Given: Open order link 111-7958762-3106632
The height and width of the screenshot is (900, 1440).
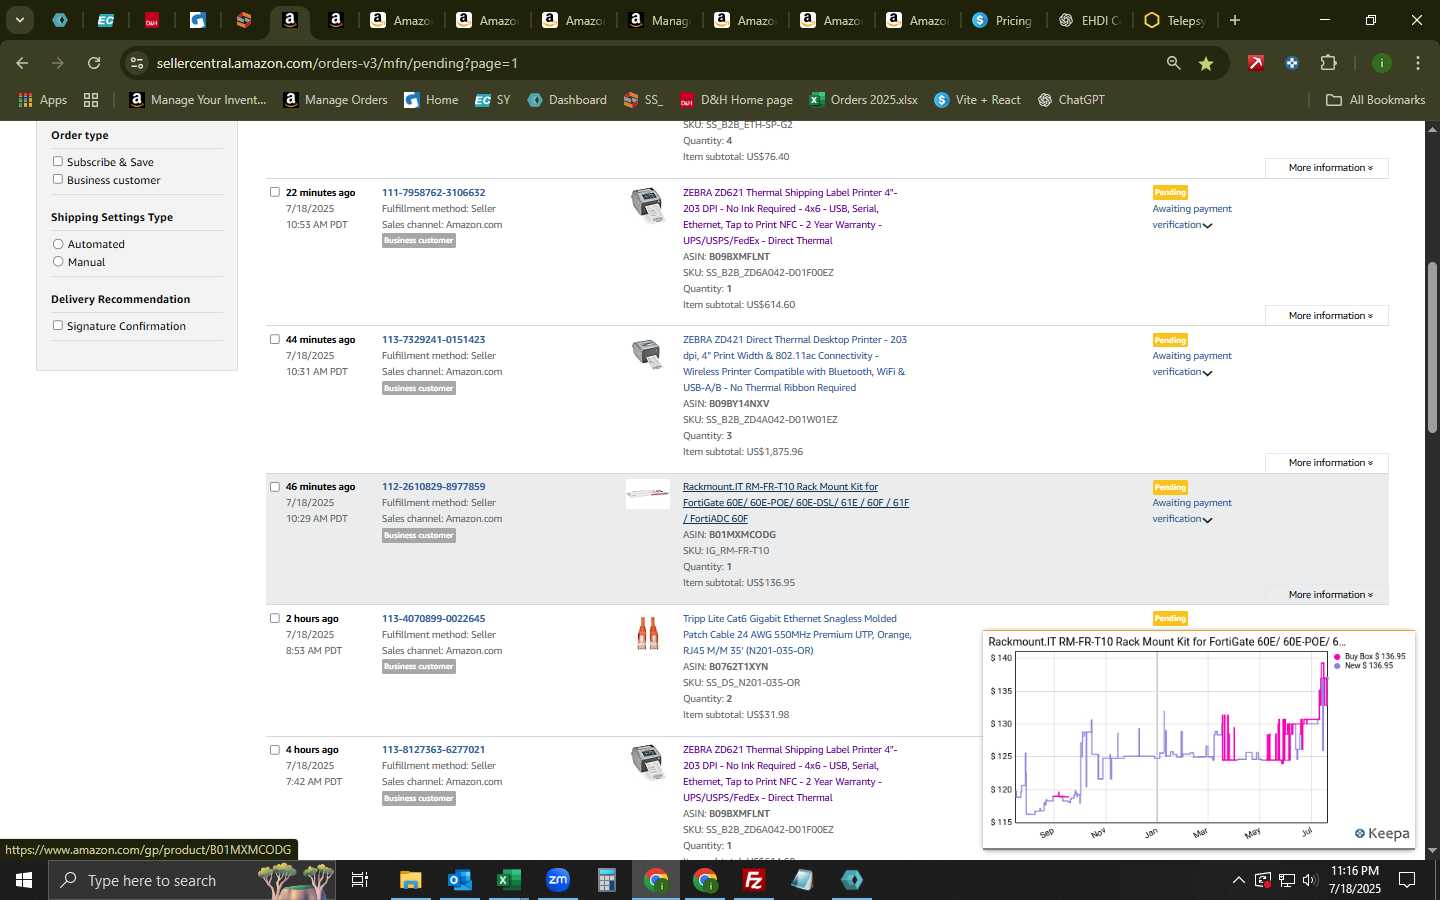Looking at the screenshot, I should (x=433, y=192).
